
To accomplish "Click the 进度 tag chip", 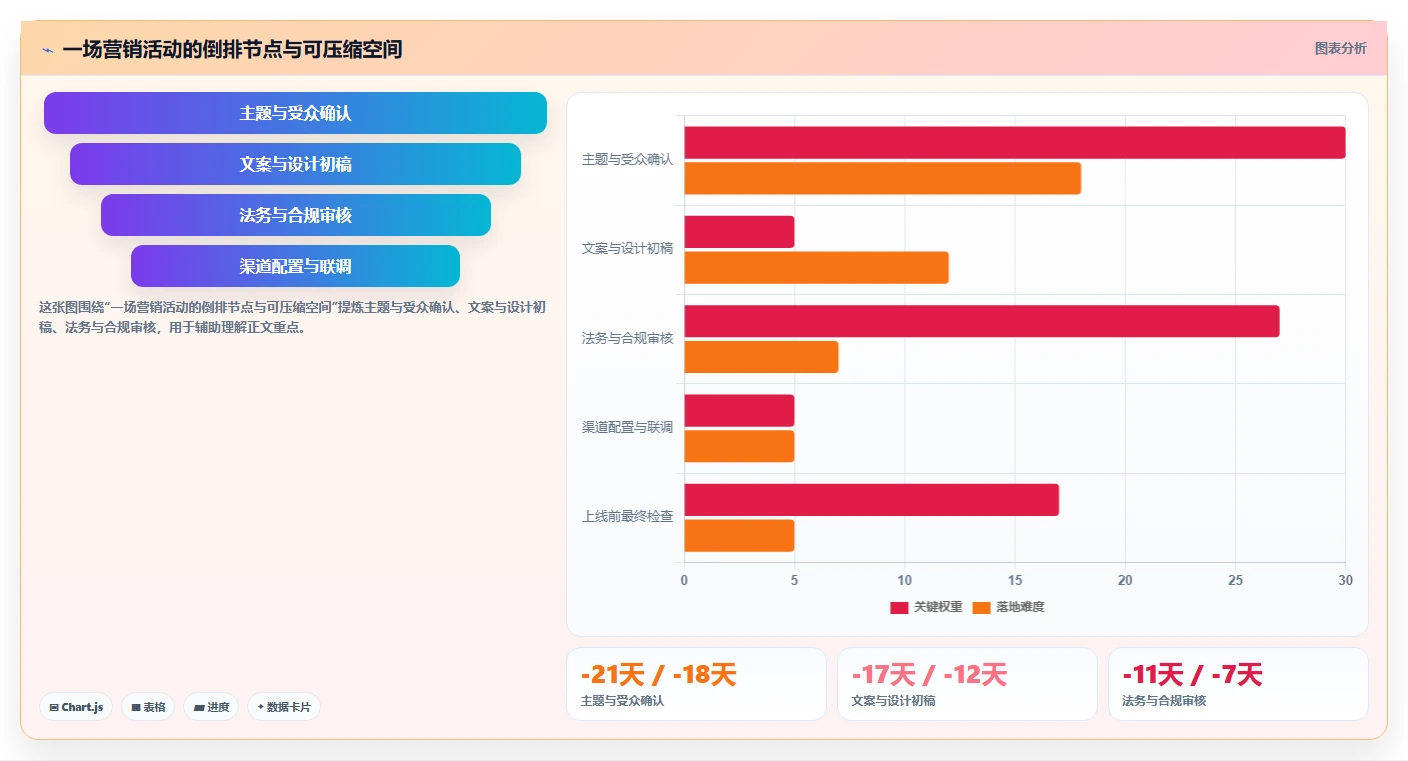I will [x=211, y=707].
